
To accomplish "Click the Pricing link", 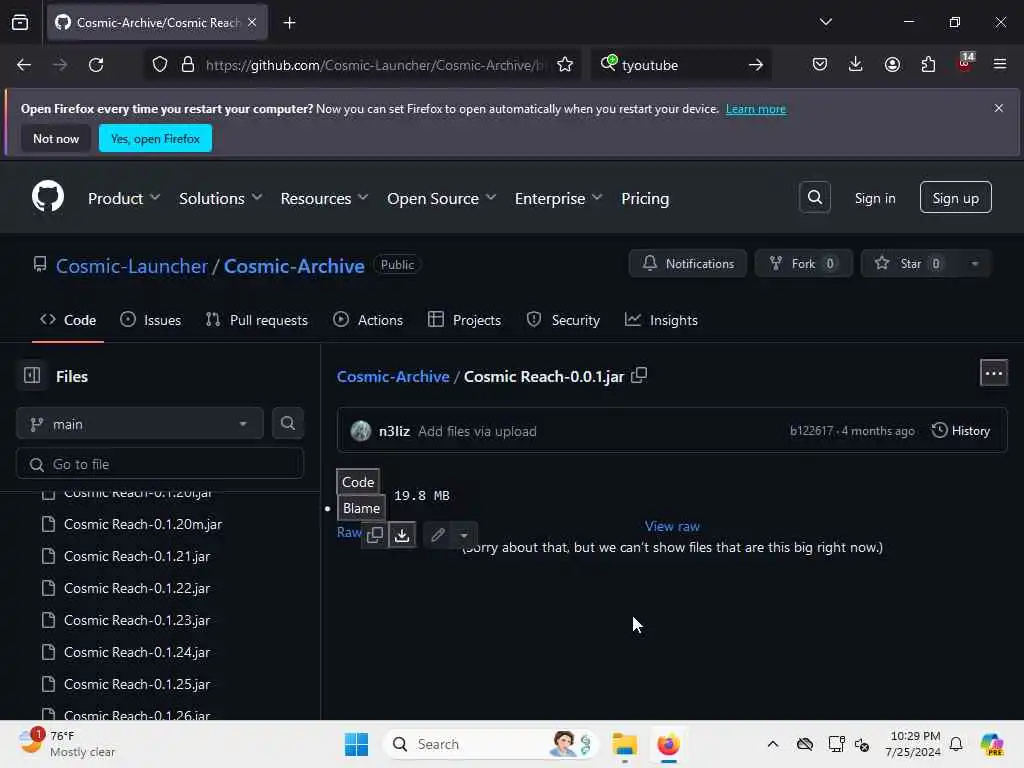I will 645,198.
